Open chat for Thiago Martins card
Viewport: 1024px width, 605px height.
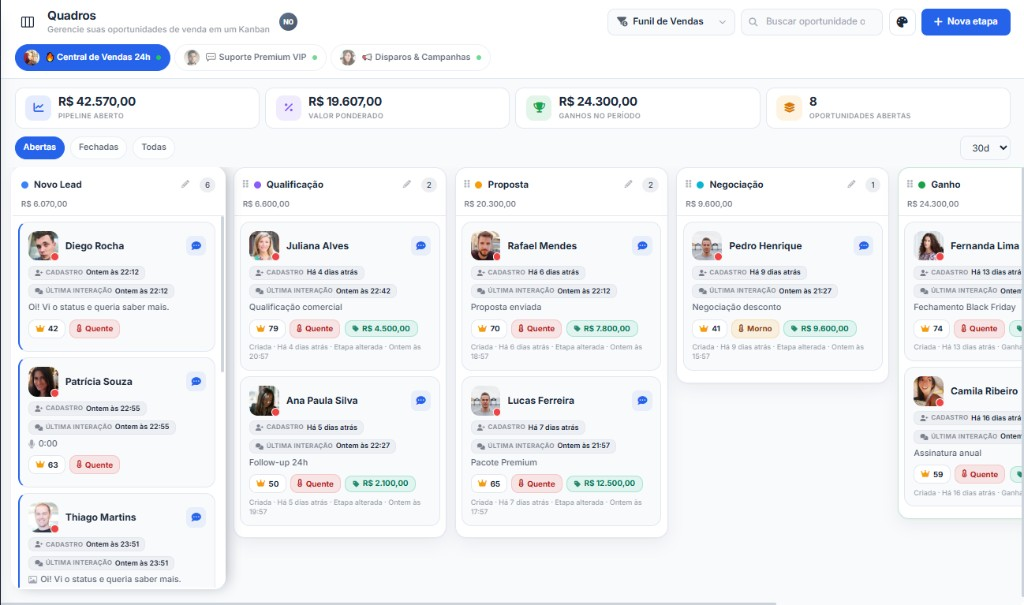coord(196,517)
